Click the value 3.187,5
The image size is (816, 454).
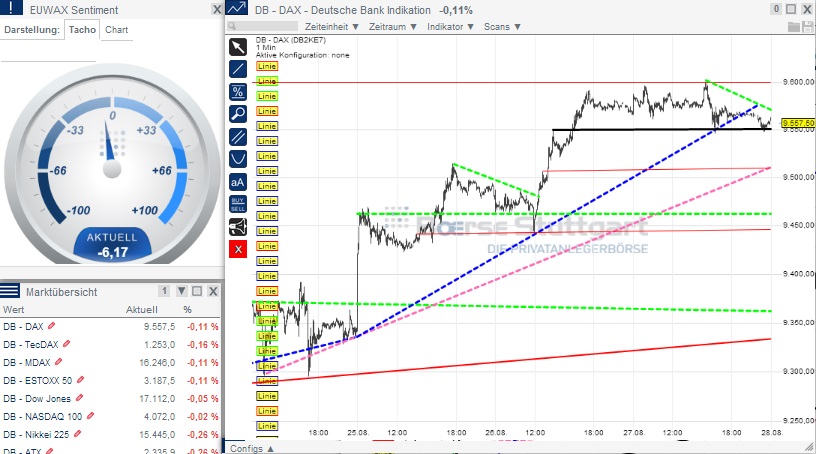pyautogui.click(x=159, y=381)
